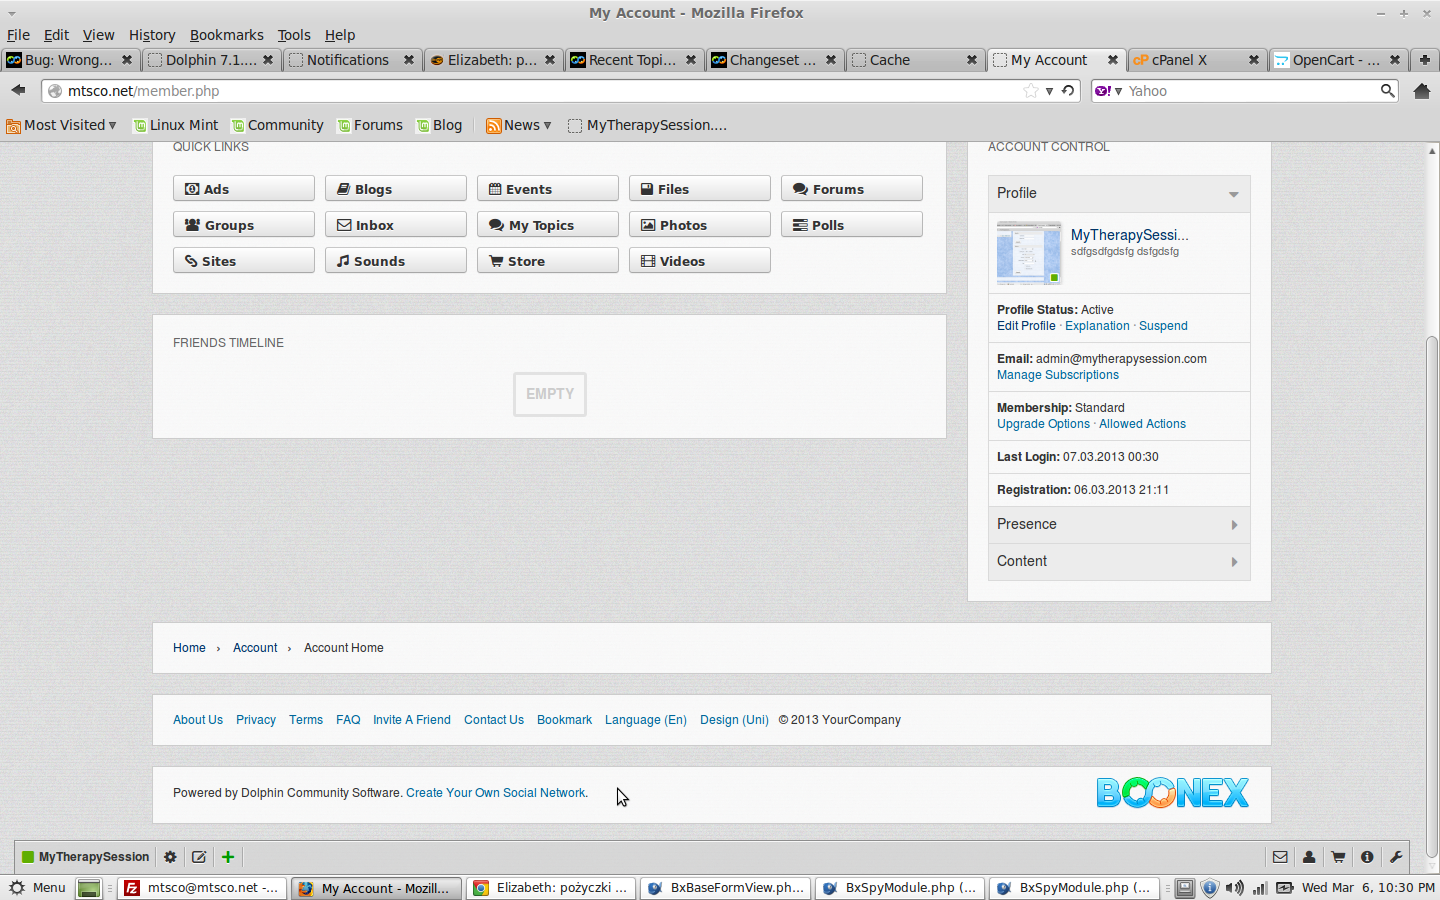Collapse the Profile section in Account Control
This screenshot has width=1440, height=900.
(1233, 194)
